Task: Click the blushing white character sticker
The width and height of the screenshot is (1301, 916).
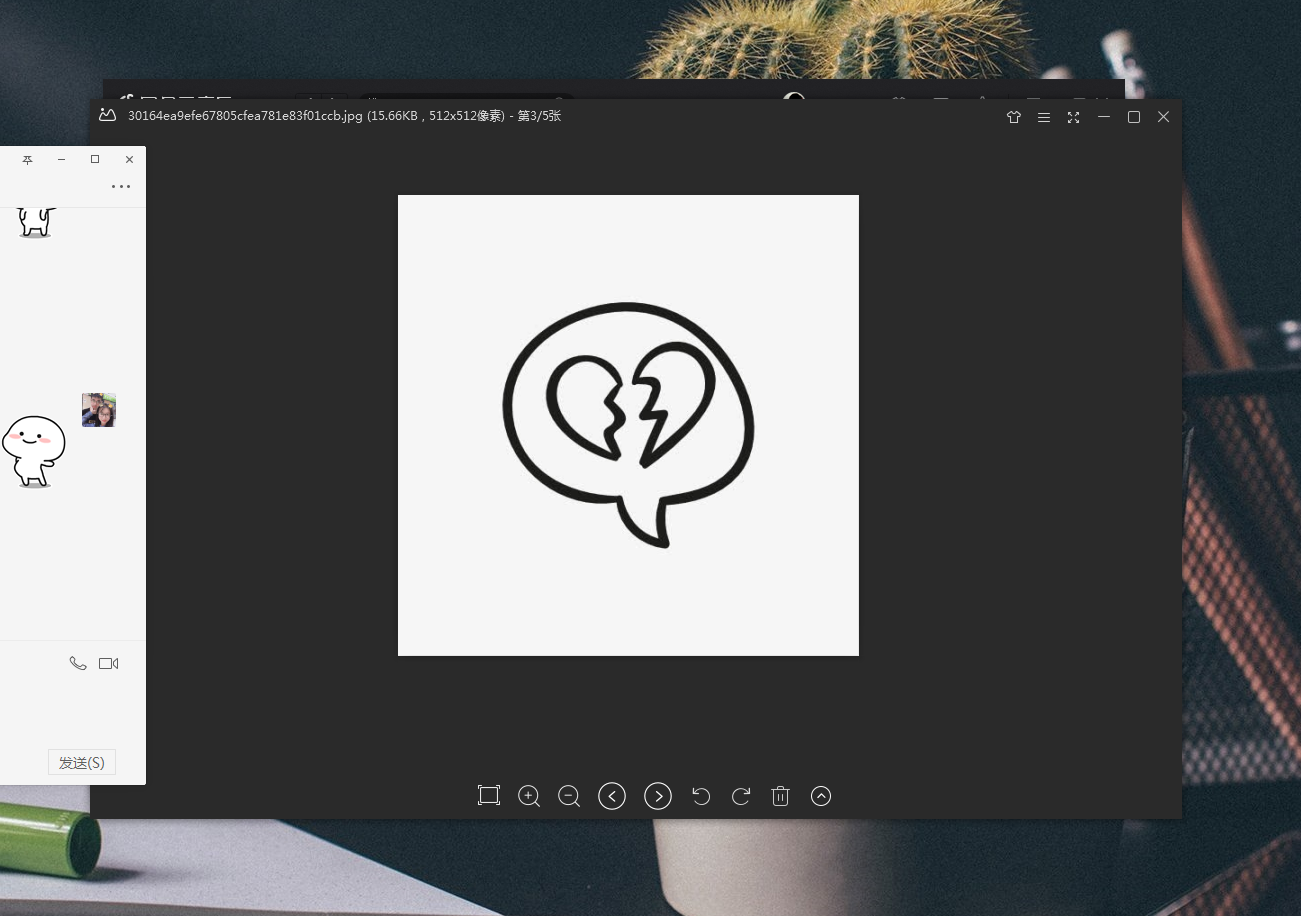Action: [x=33, y=452]
